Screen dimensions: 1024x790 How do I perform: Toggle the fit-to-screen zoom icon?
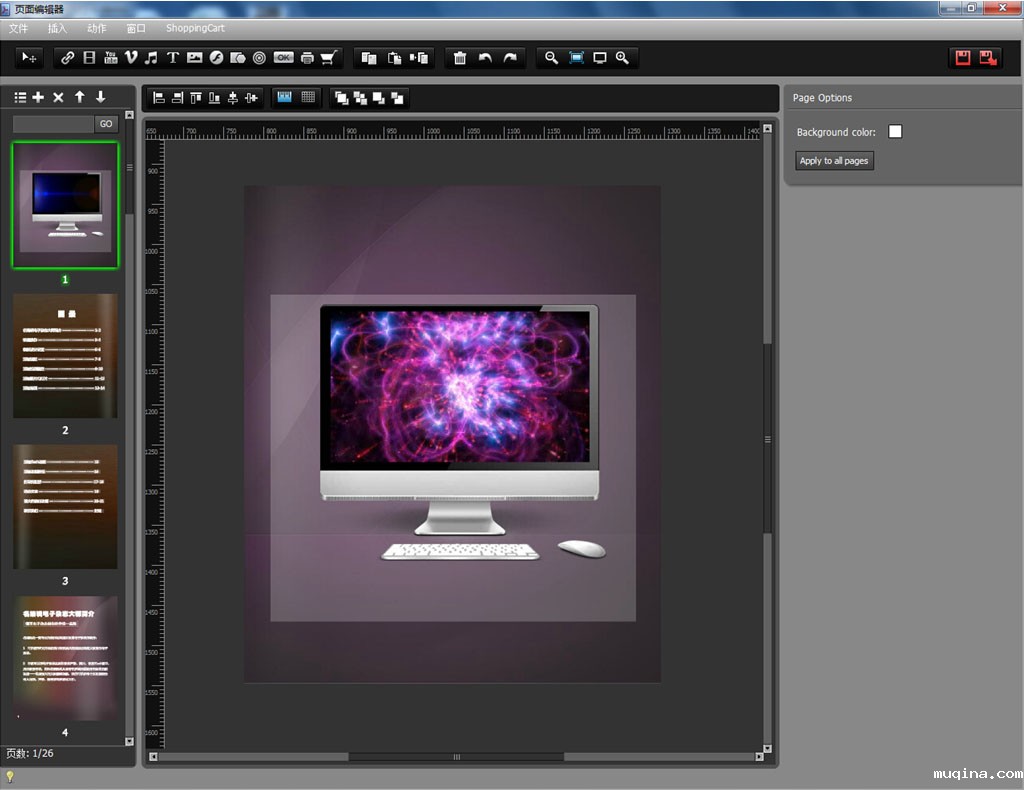[x=576, y=58]
